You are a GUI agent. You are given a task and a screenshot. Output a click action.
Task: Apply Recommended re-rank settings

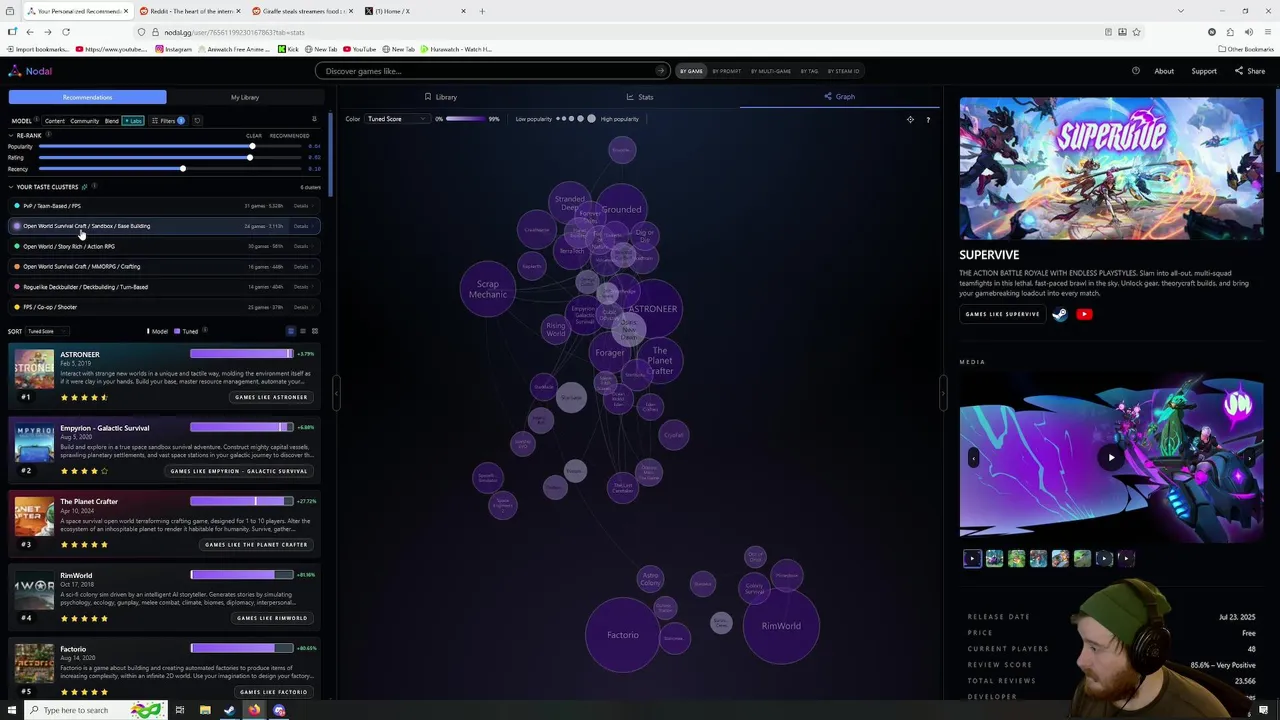(289, 136)
